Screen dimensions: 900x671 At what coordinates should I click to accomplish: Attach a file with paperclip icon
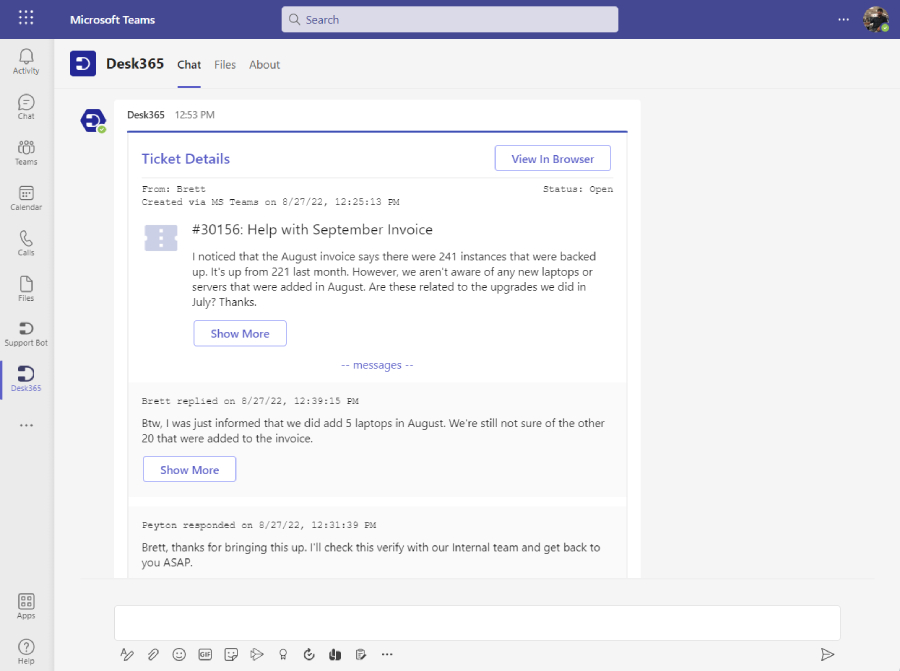pos(153,654)
